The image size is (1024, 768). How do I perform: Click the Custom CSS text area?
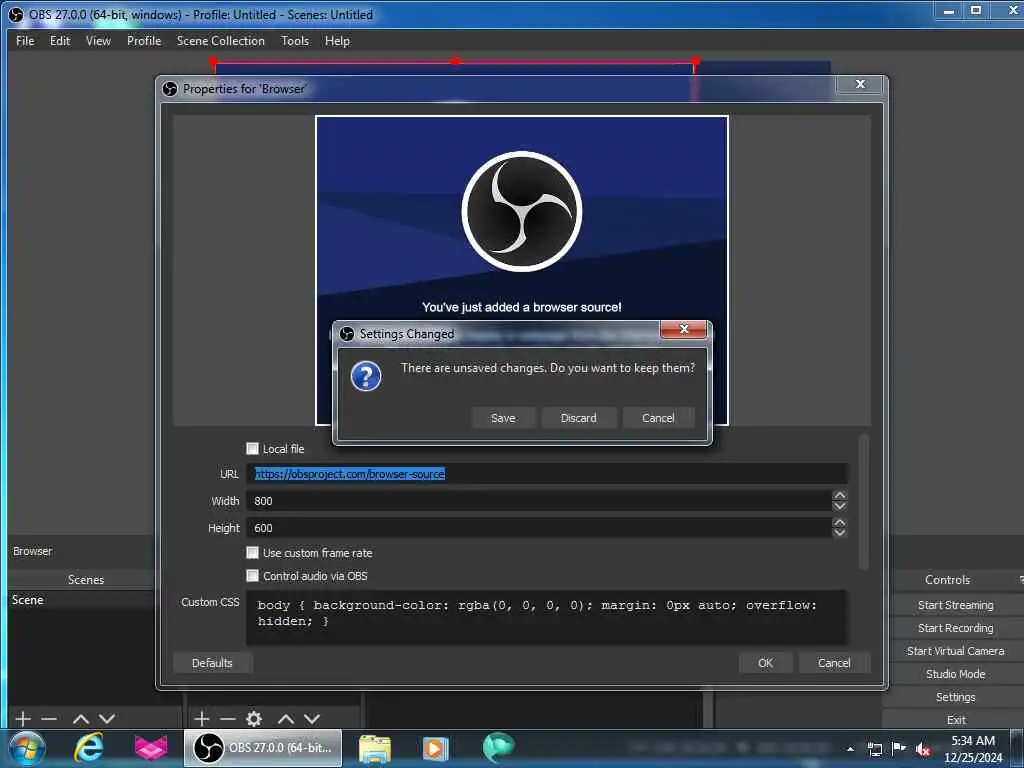coord(547,617)
